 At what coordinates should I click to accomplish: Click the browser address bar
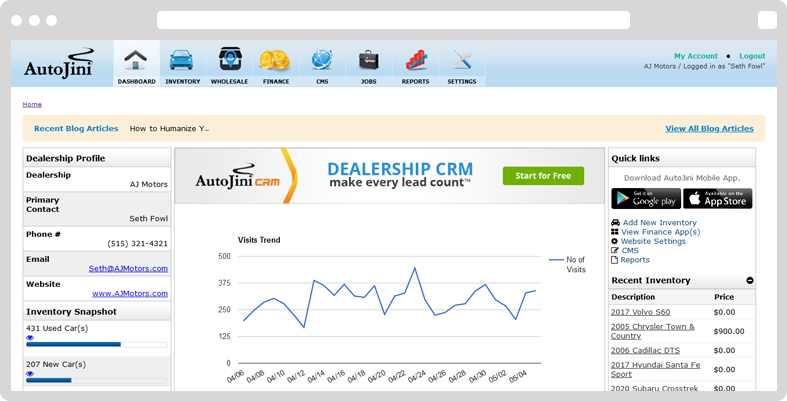click(393, 20)
